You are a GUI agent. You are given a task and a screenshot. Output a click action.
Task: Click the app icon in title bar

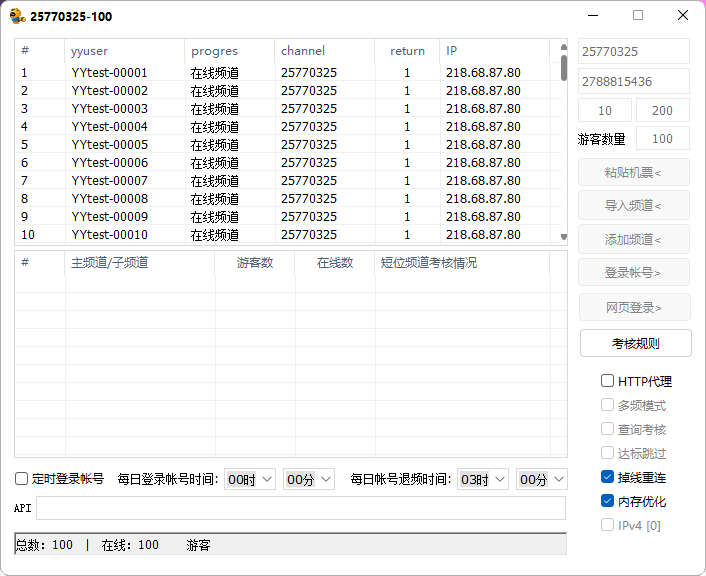point(17,16)
